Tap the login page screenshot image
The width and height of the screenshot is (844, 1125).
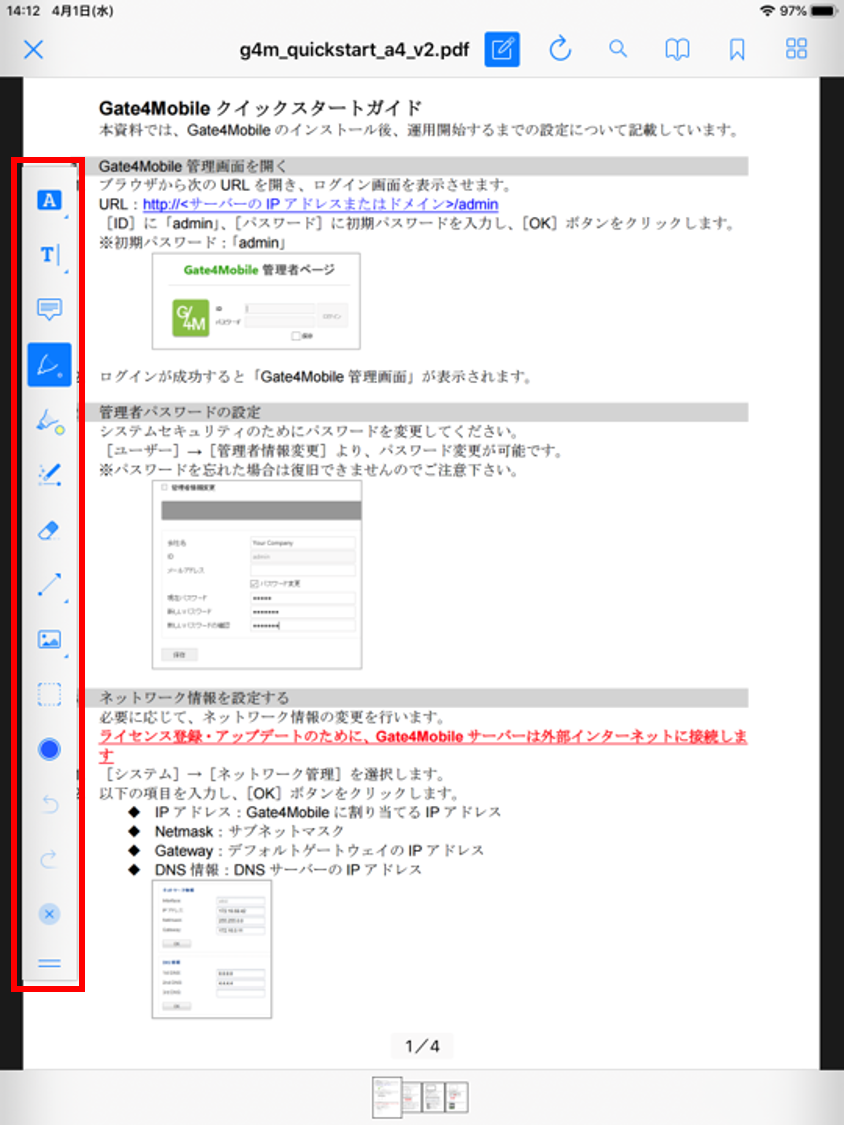pyautogui.click(x=256, y=301)
